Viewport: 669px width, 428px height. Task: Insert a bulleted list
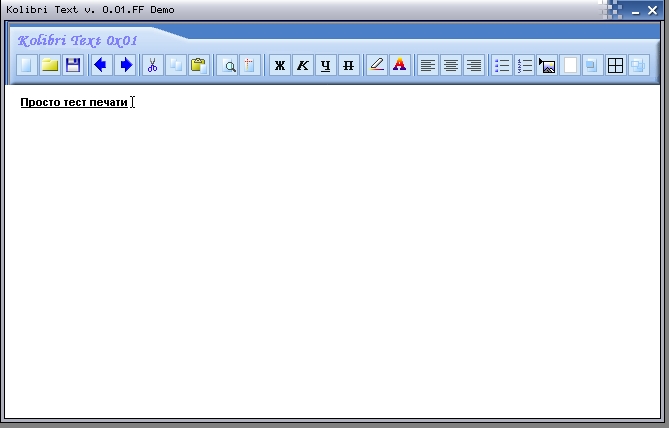click(x=502, y=65)
